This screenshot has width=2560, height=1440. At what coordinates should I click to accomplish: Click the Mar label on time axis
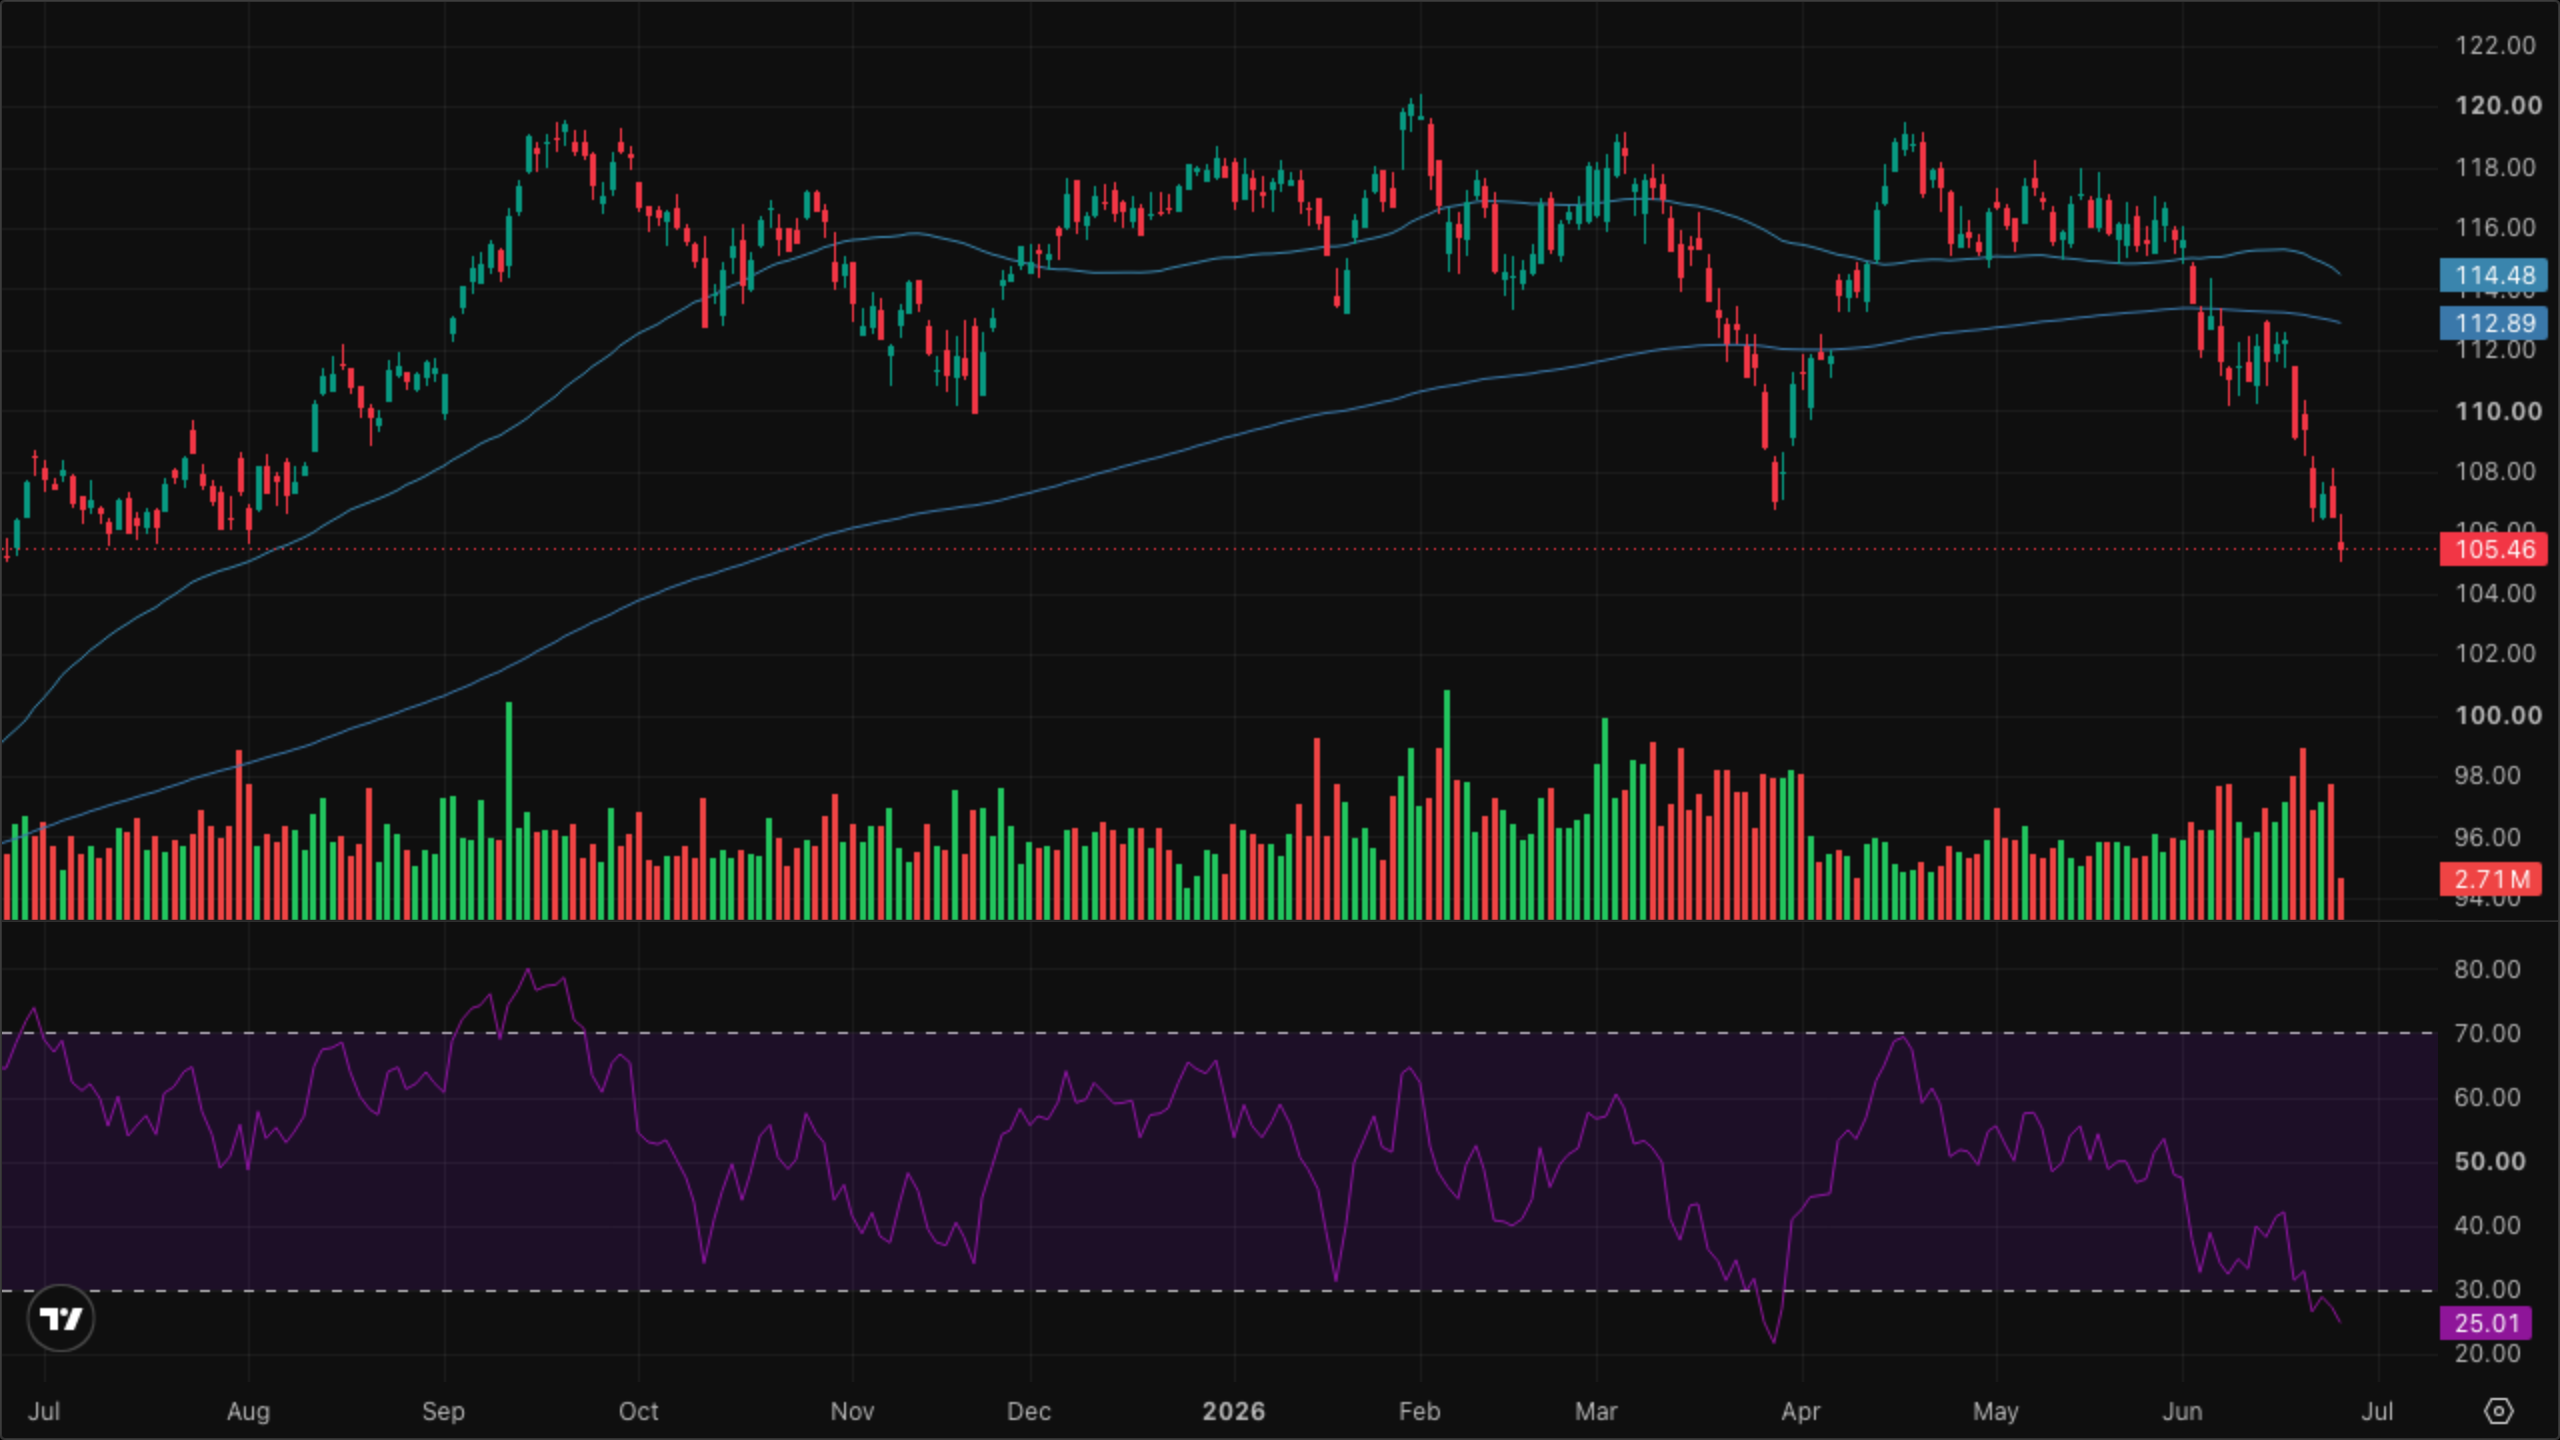point(1596,1411)
